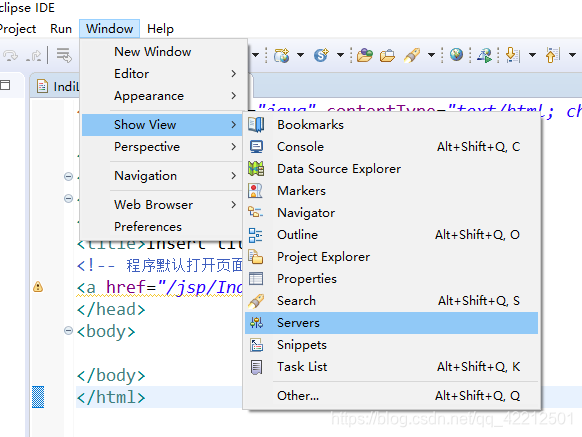
Task: Click the Launch Web Services Explorer icon
Action: click(x=484, y=55)
